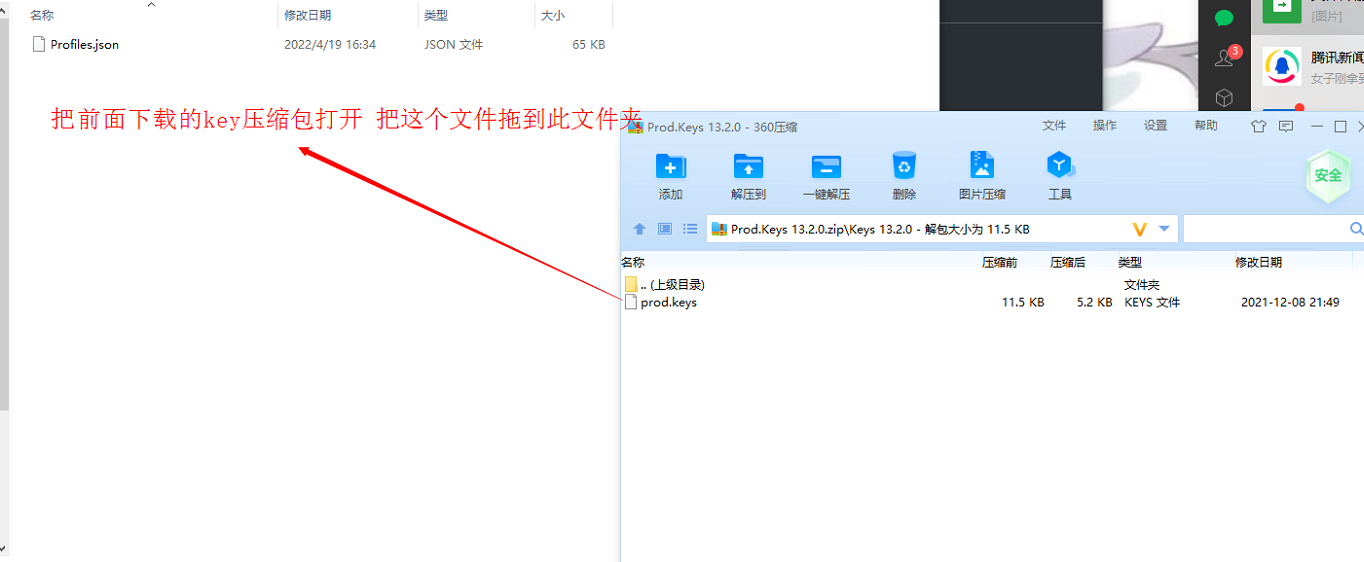Open the 文件 menu in 360压缩
Viewport: 1364px width, 562px height.
tap(1054, 126)
